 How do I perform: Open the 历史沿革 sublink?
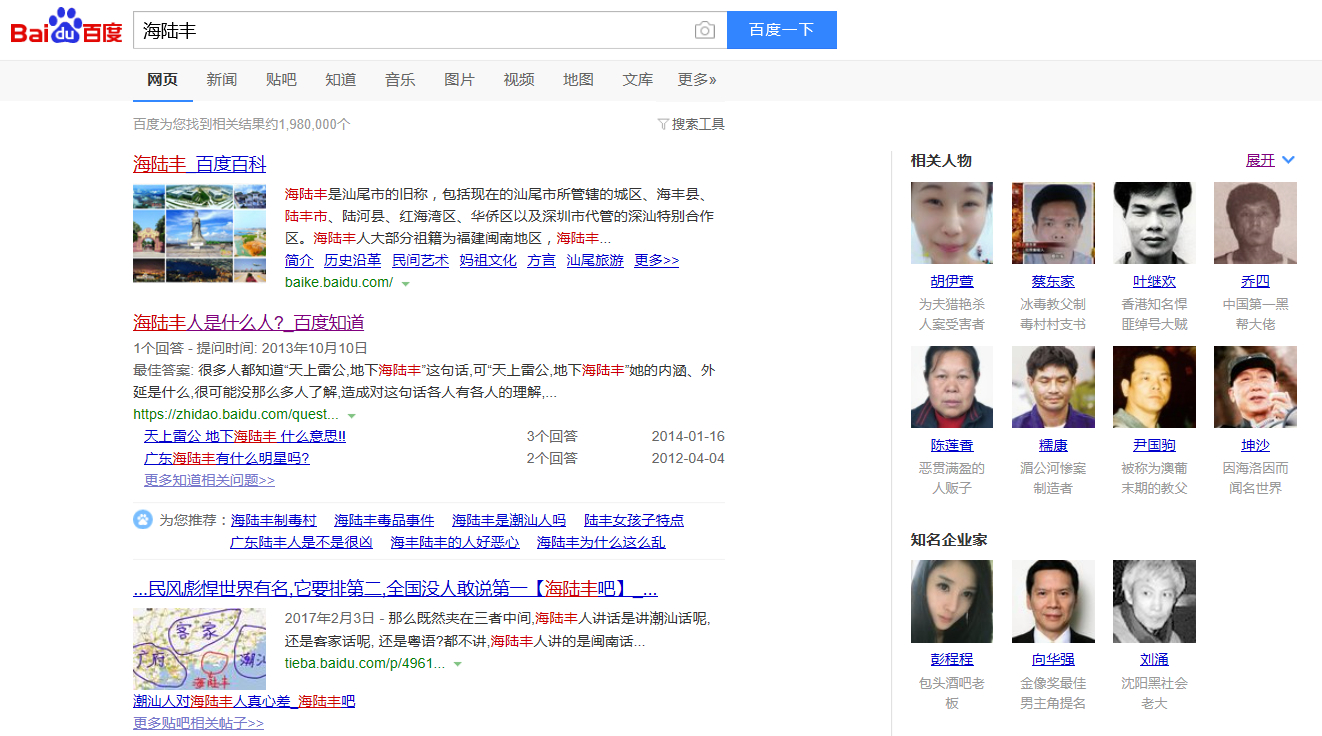coord(352,260)
